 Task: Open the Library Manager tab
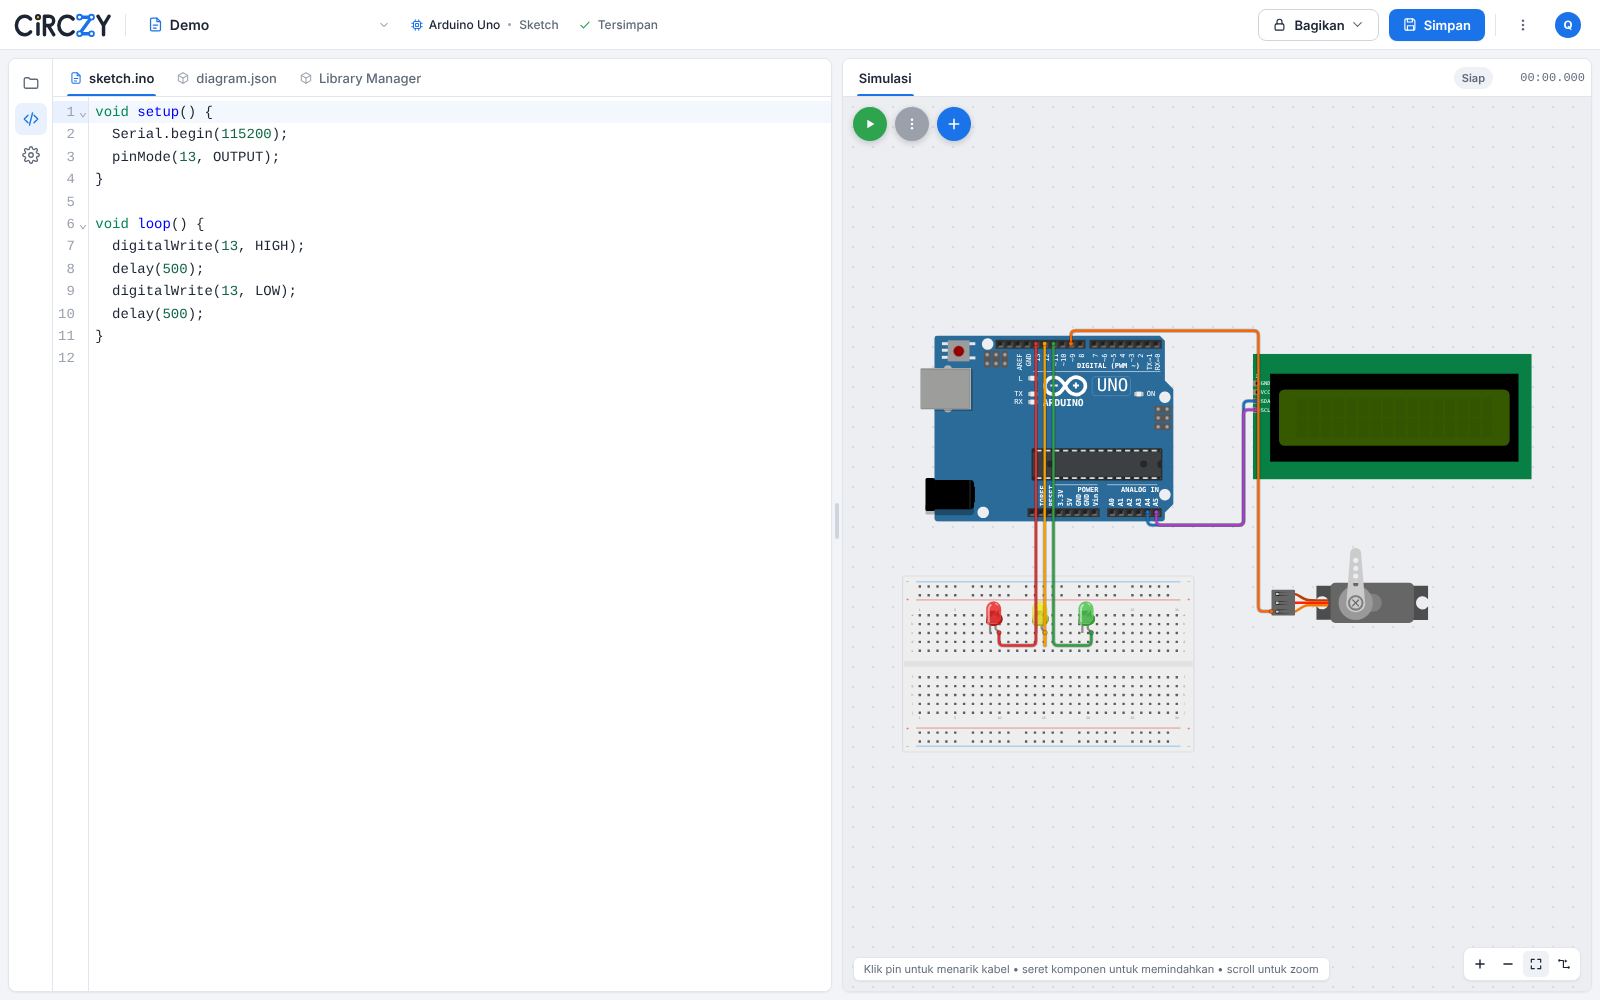point(361,78)
